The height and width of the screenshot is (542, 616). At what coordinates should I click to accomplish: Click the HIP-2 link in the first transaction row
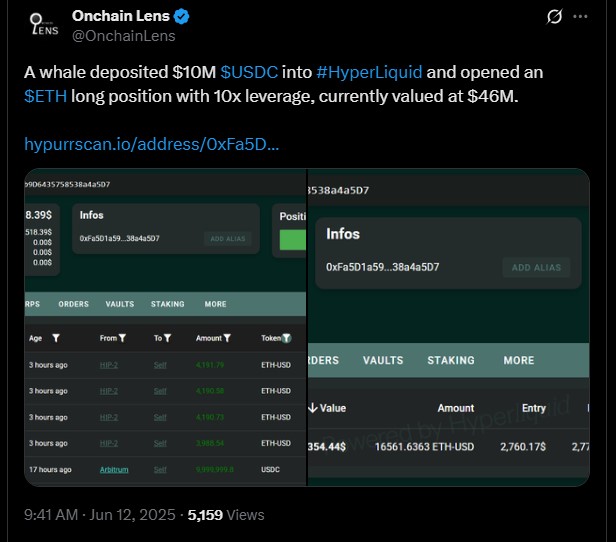(x=109, y=365)
